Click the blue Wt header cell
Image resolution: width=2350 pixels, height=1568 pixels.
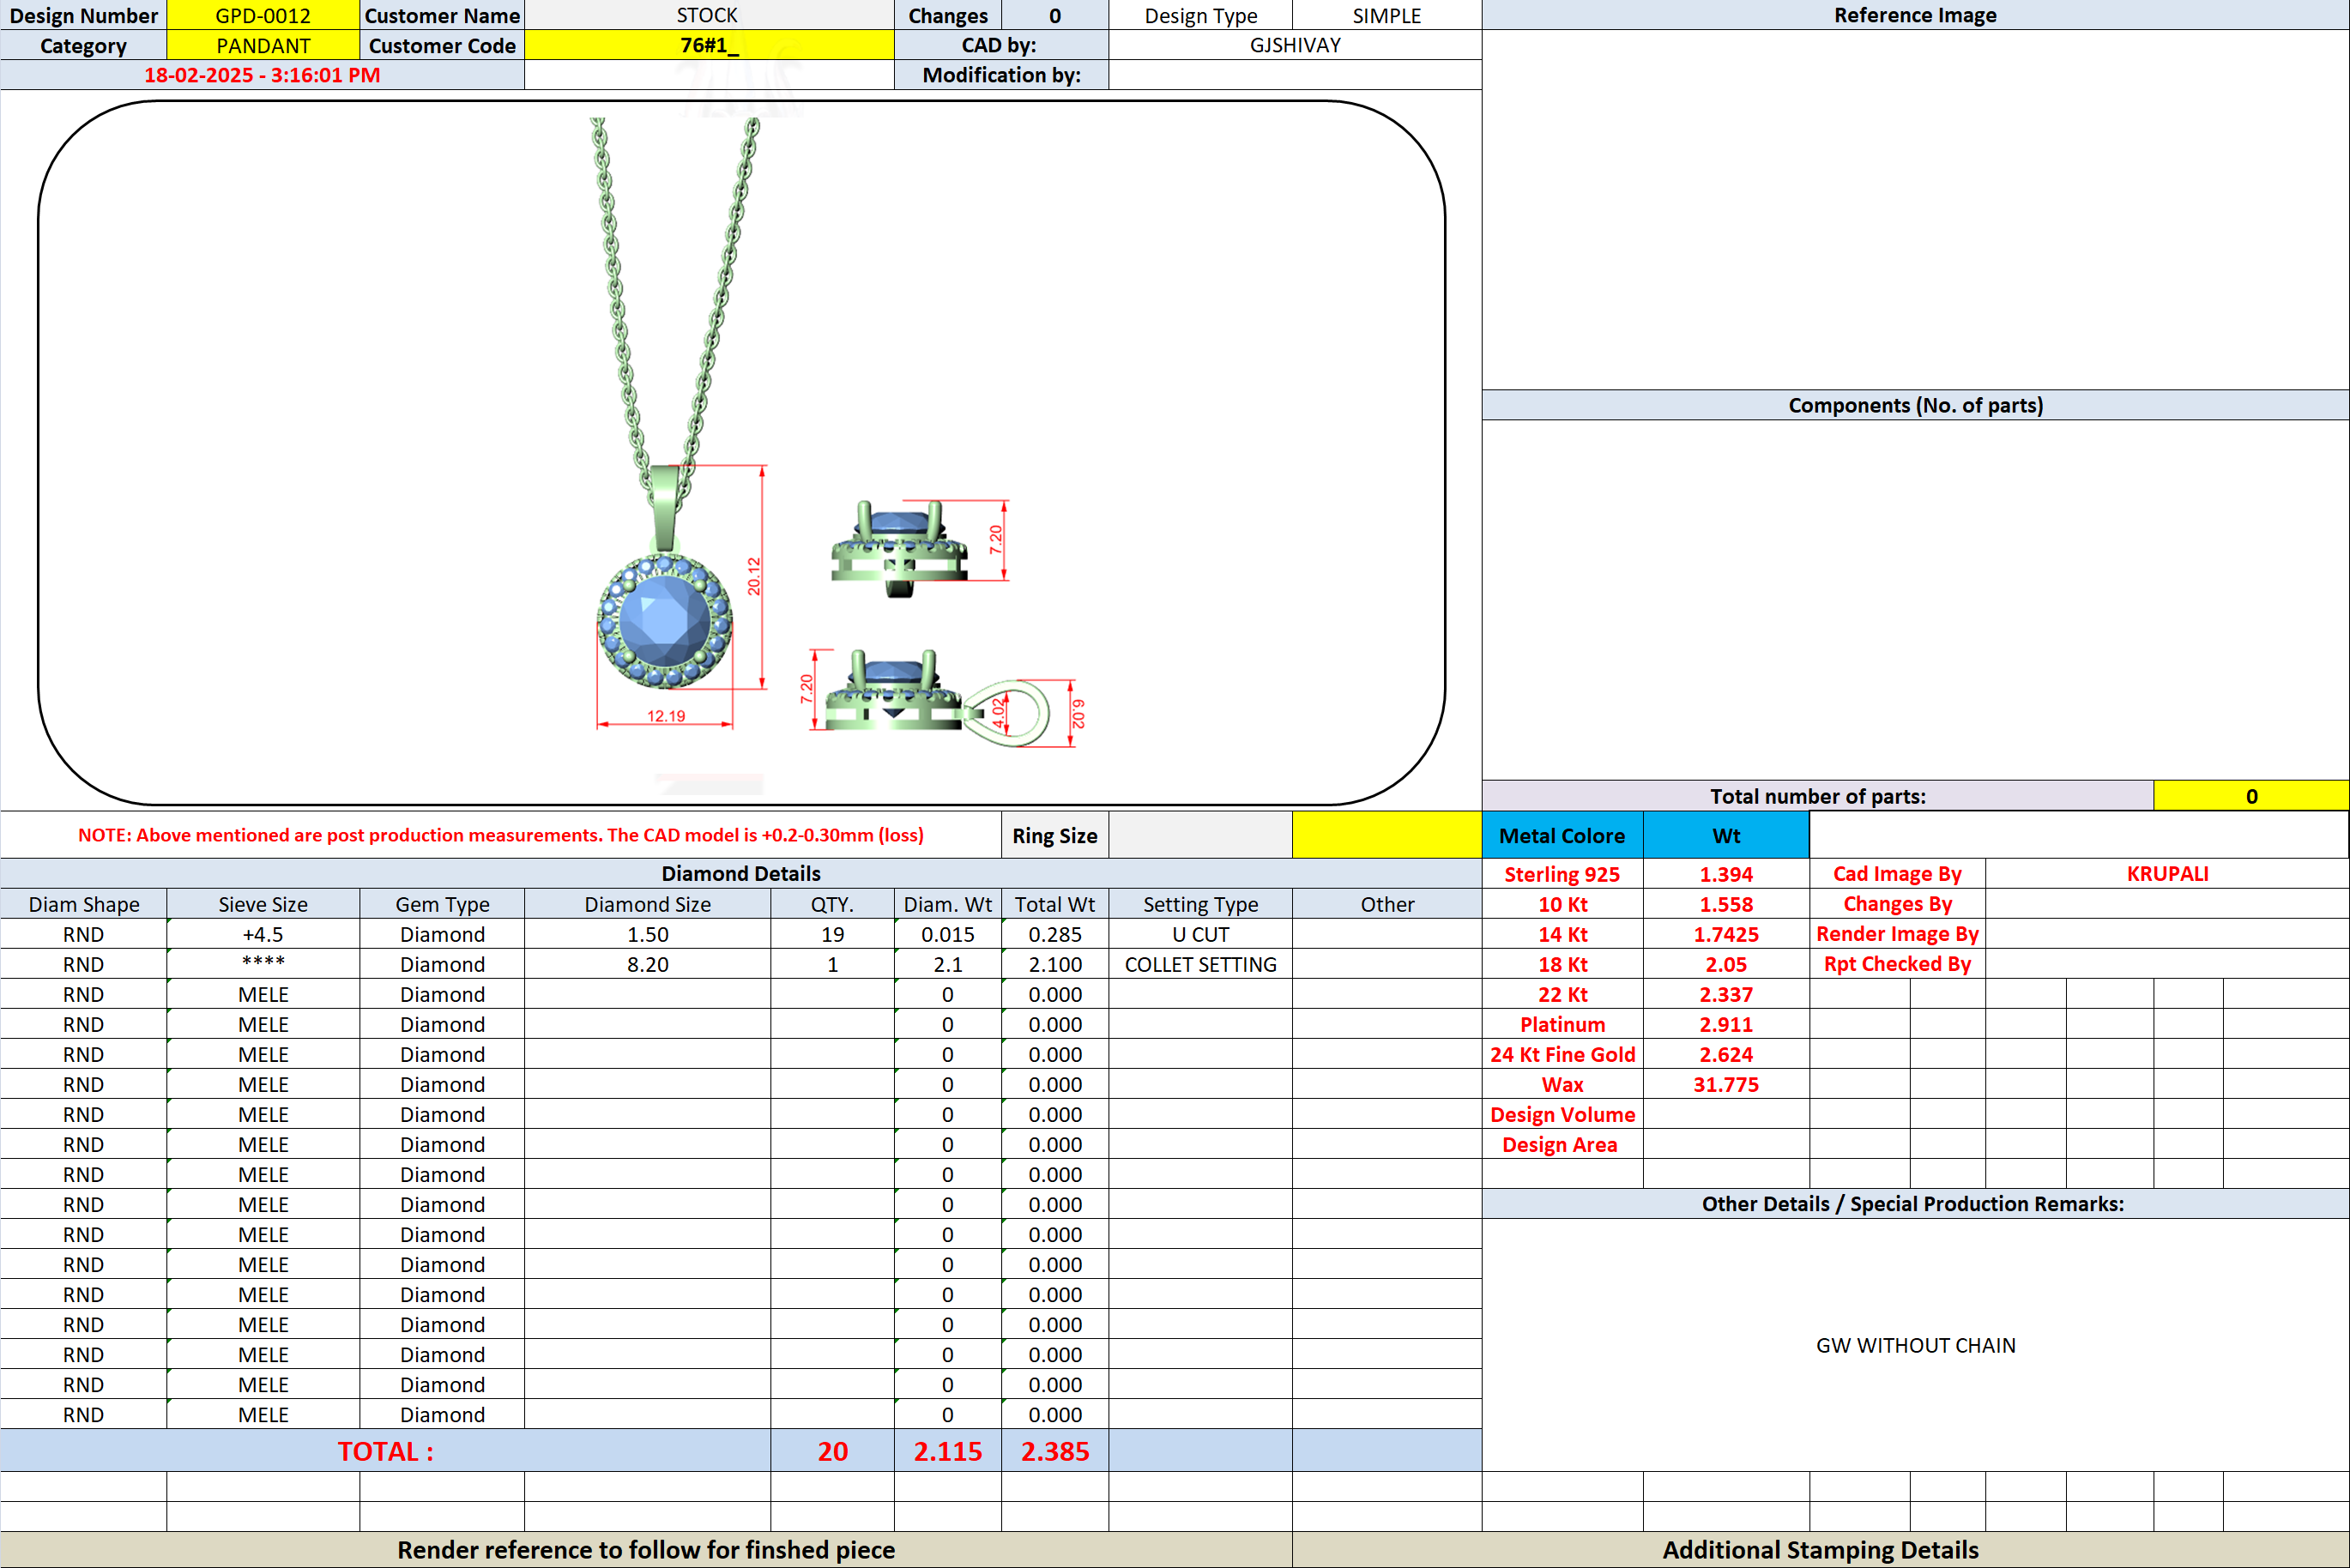1726,835
